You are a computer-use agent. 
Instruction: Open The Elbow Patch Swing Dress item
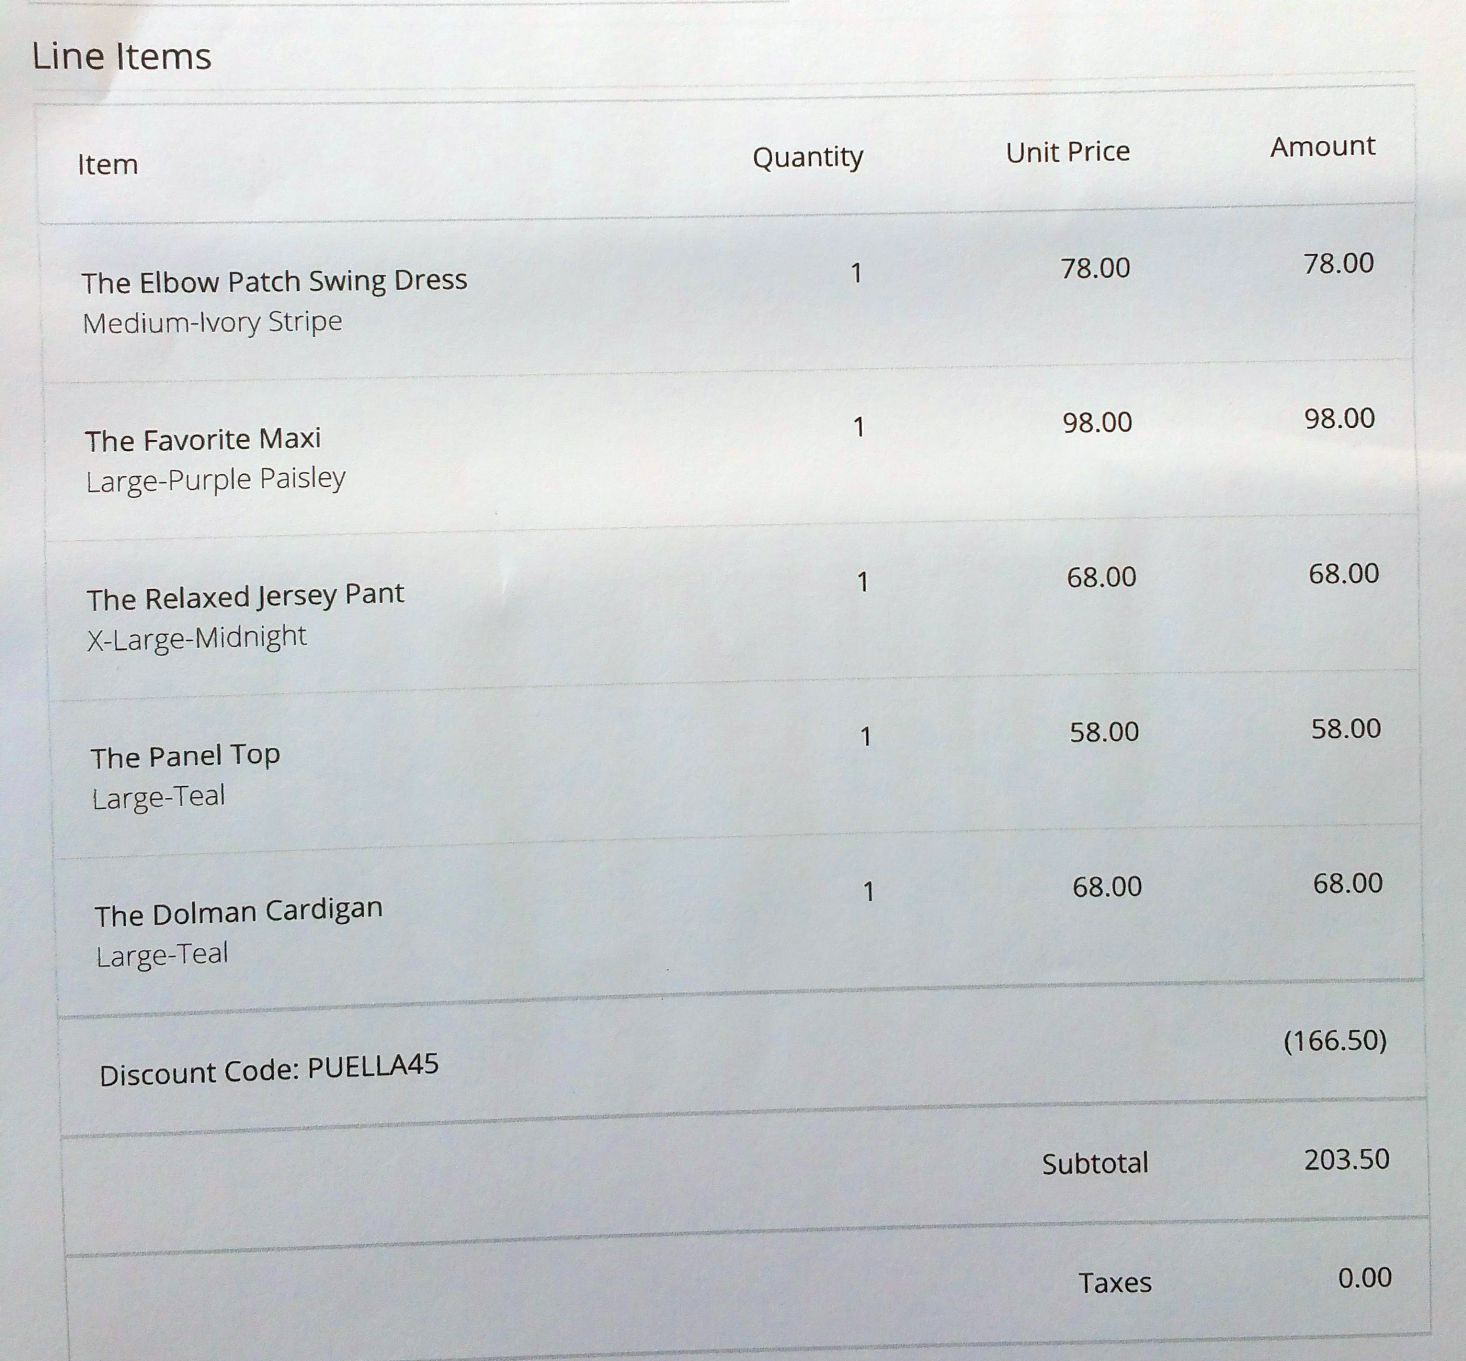click(x=274, y=281)
